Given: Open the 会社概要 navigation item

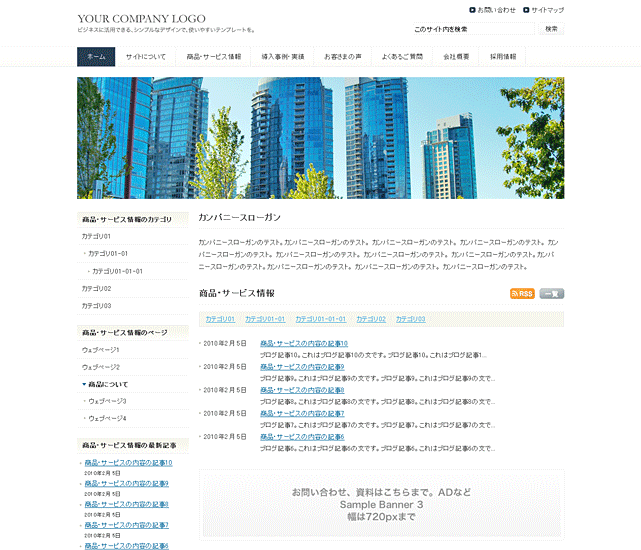Looking at the screenshot, I should 456,57.
